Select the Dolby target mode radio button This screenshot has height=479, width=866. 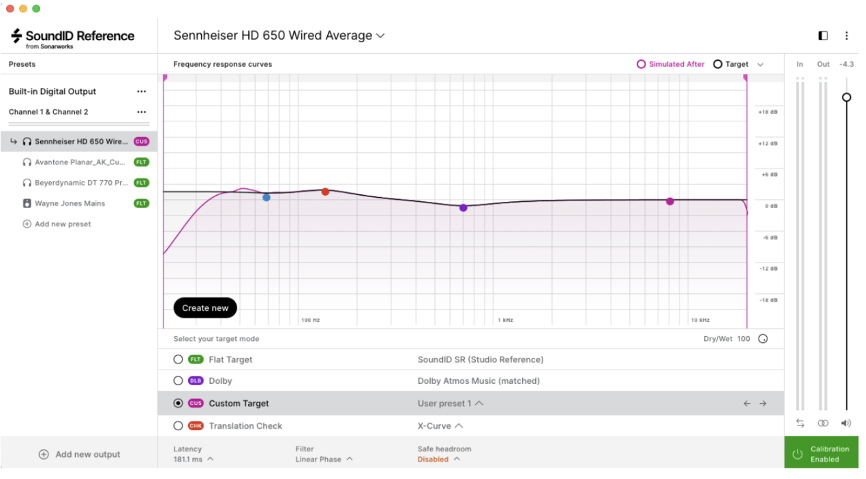coord(178,381)
